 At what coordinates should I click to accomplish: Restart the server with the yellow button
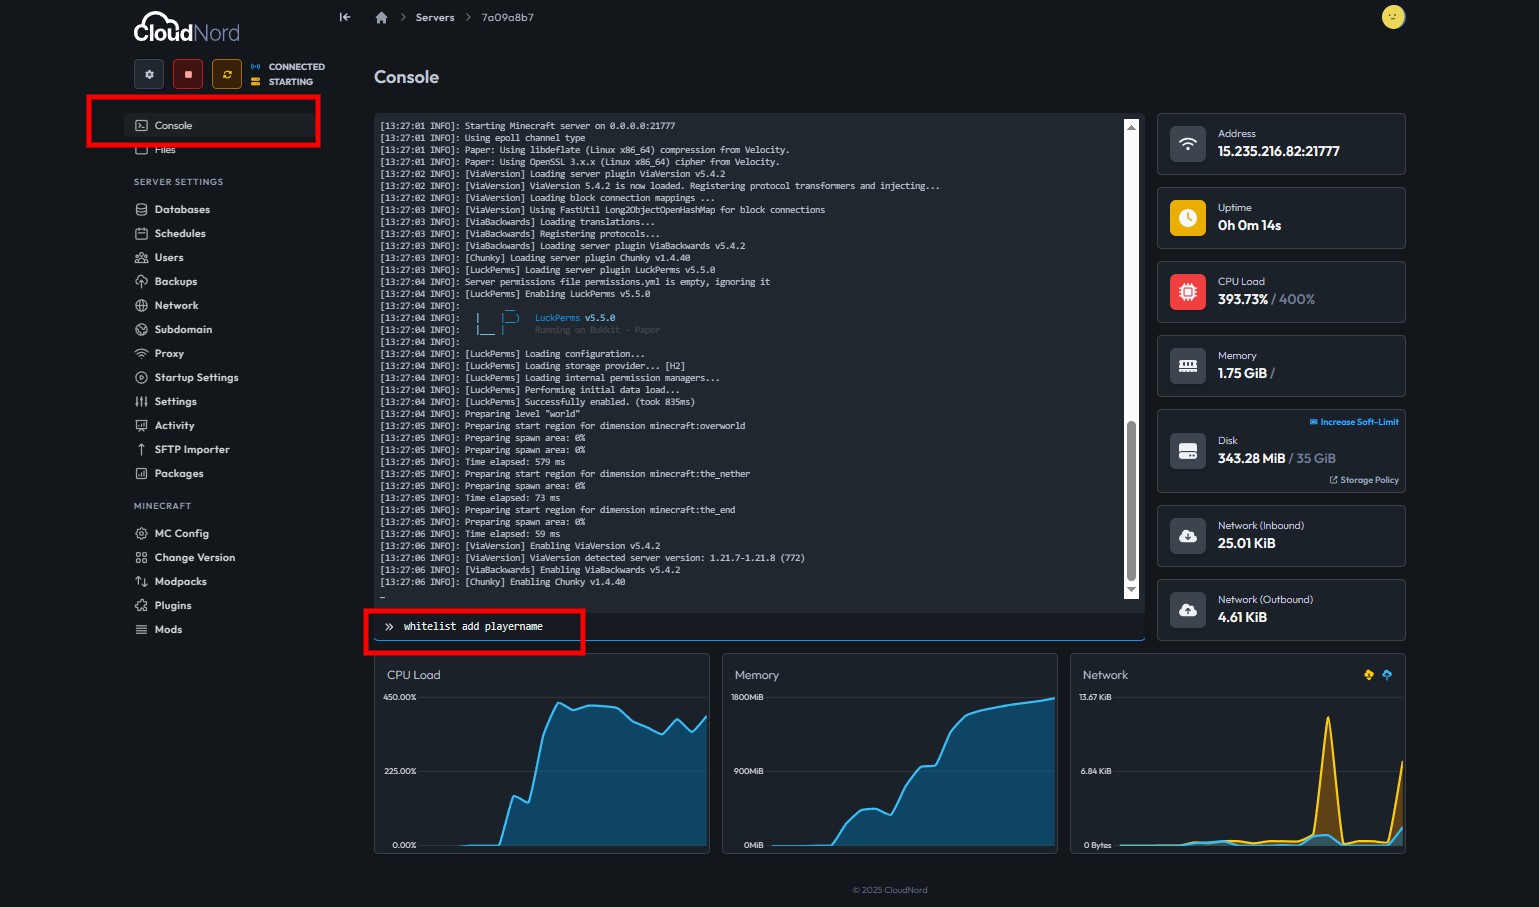pos(227,74)
